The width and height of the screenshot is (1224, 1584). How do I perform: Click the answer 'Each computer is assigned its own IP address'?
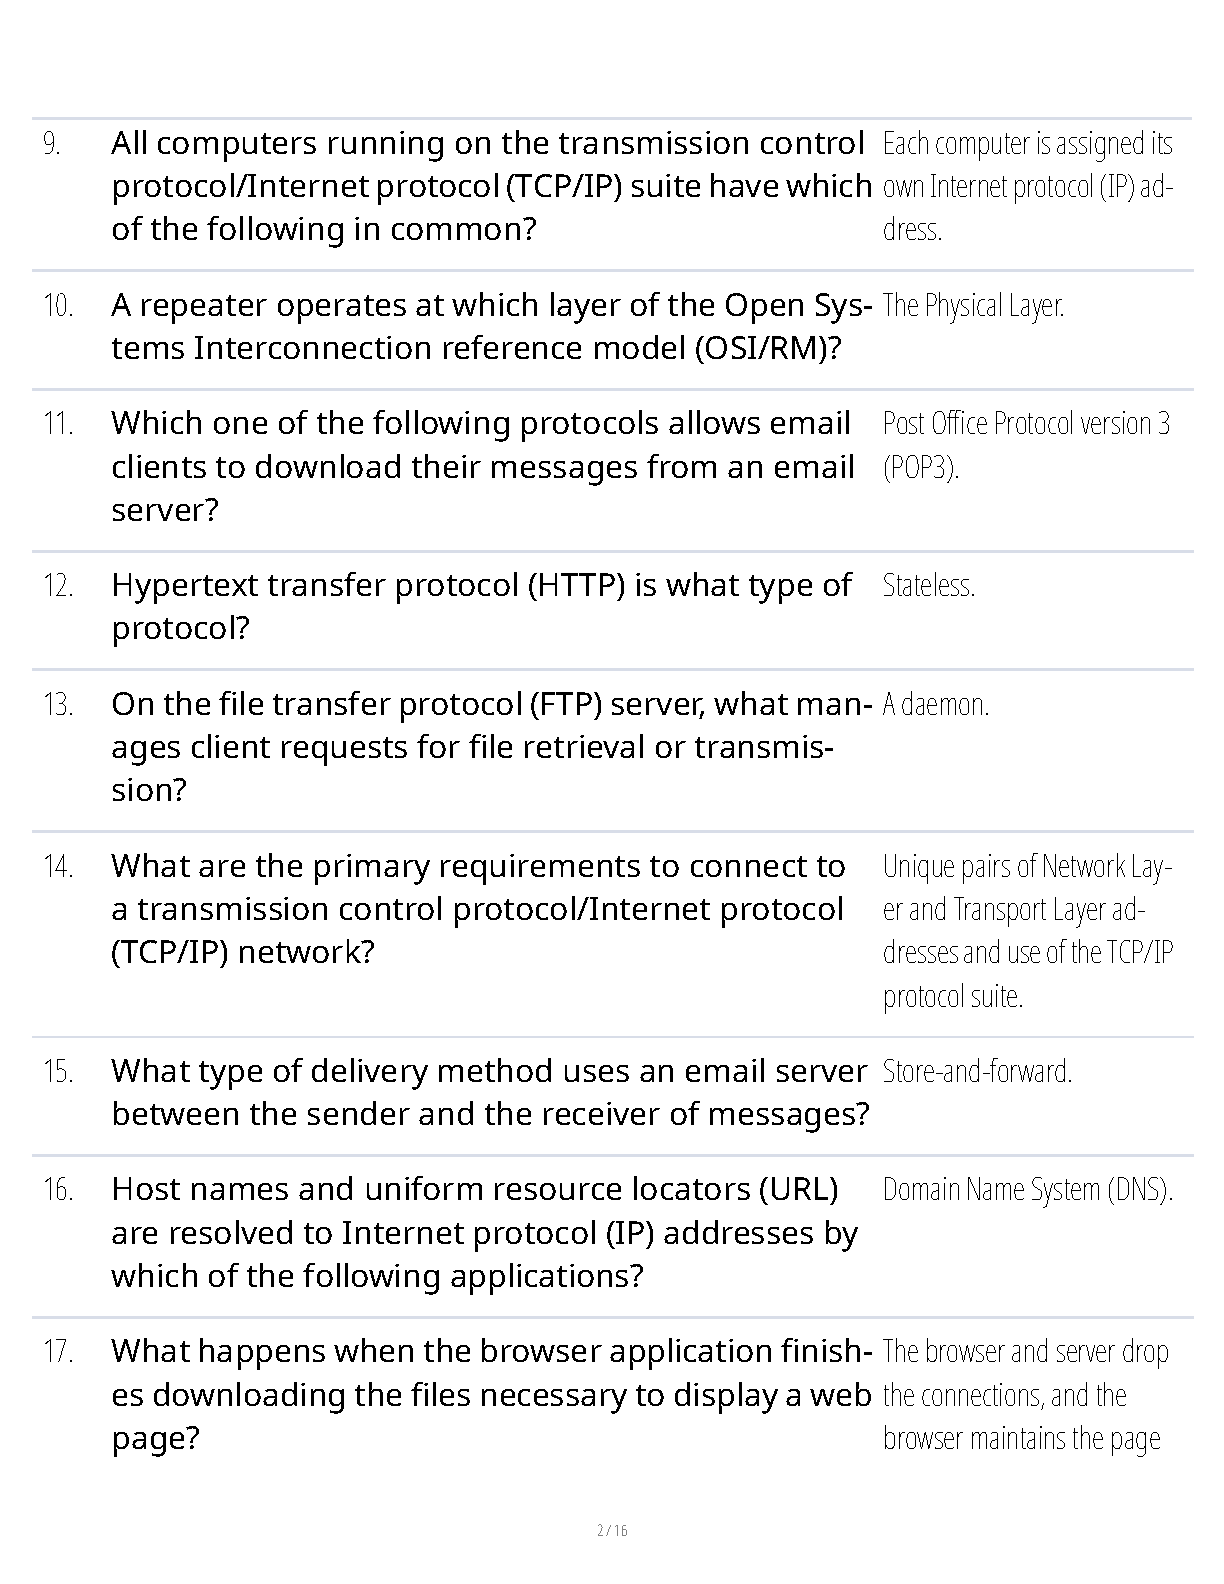pyautogui.click(x=1028, y=186)
